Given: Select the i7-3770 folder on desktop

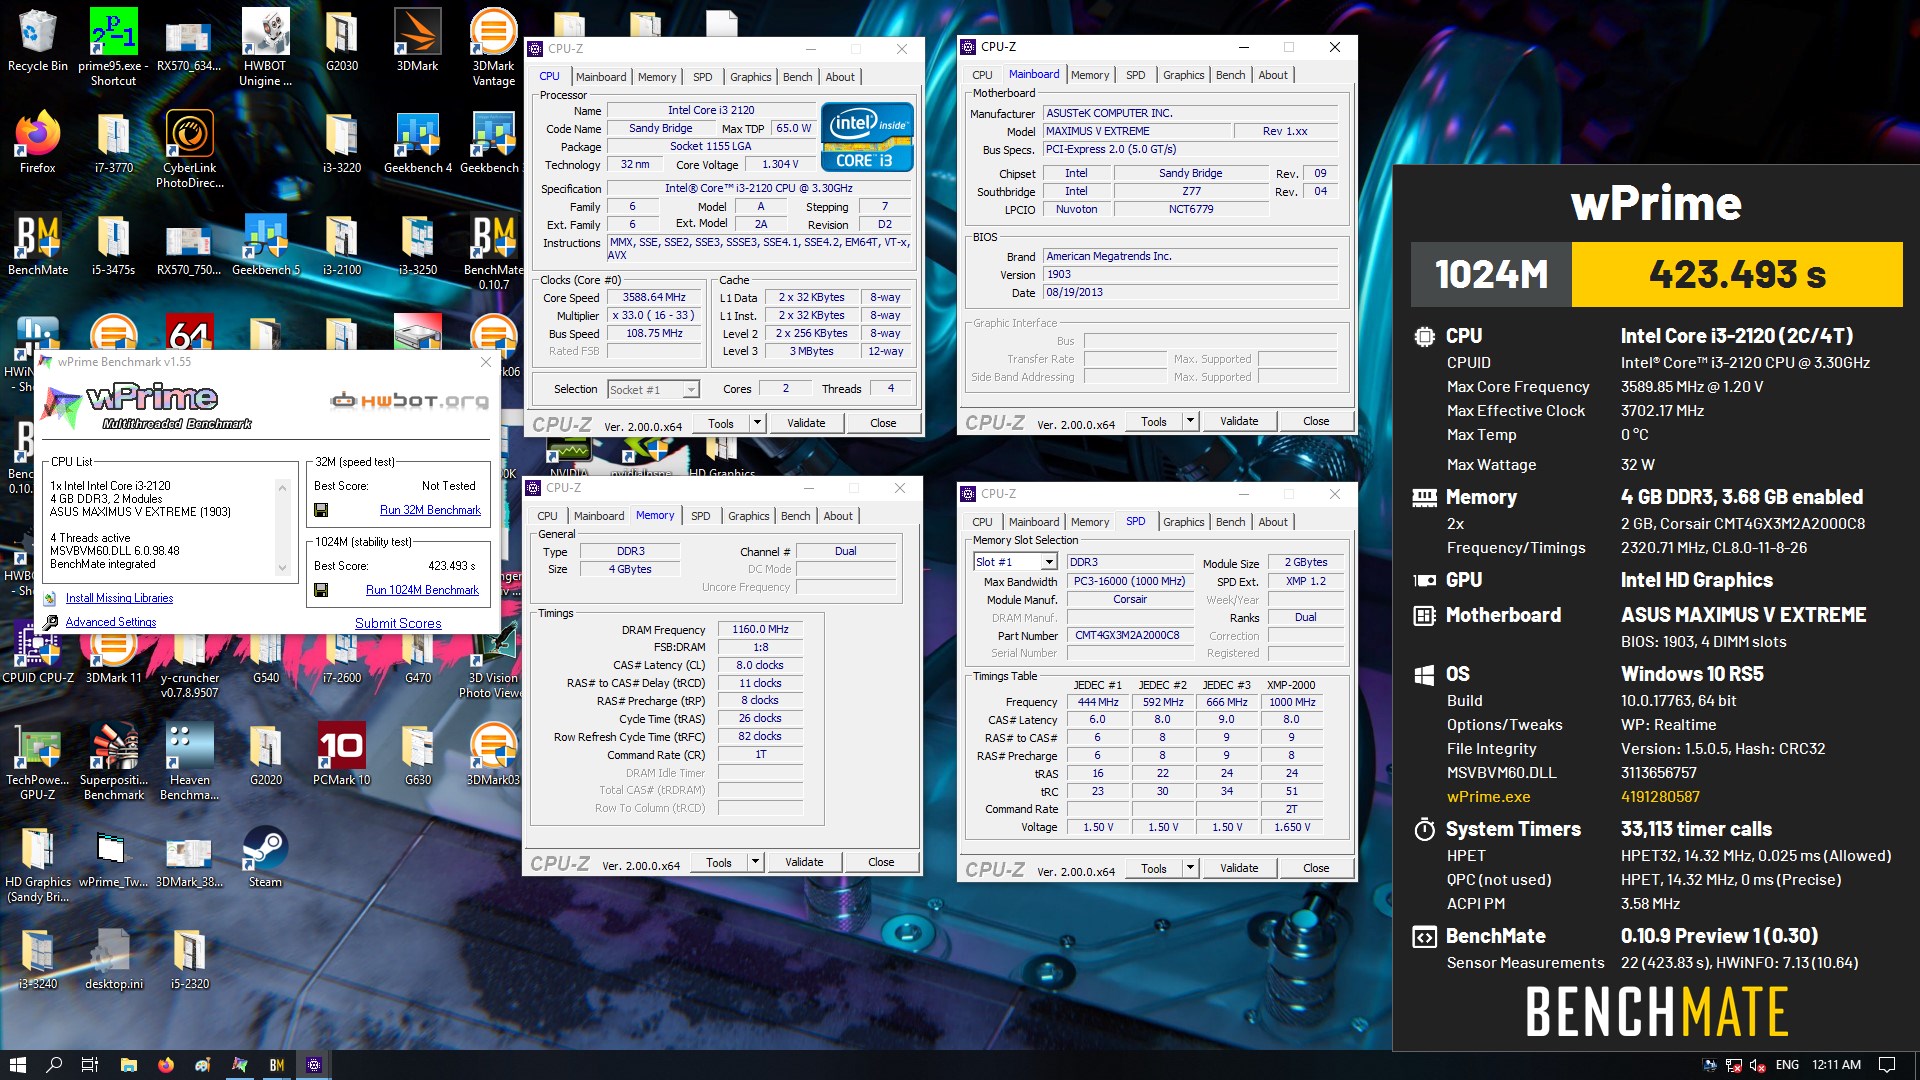Looking at the screenshot, I should pyautogui.click(x=113, y=143).
